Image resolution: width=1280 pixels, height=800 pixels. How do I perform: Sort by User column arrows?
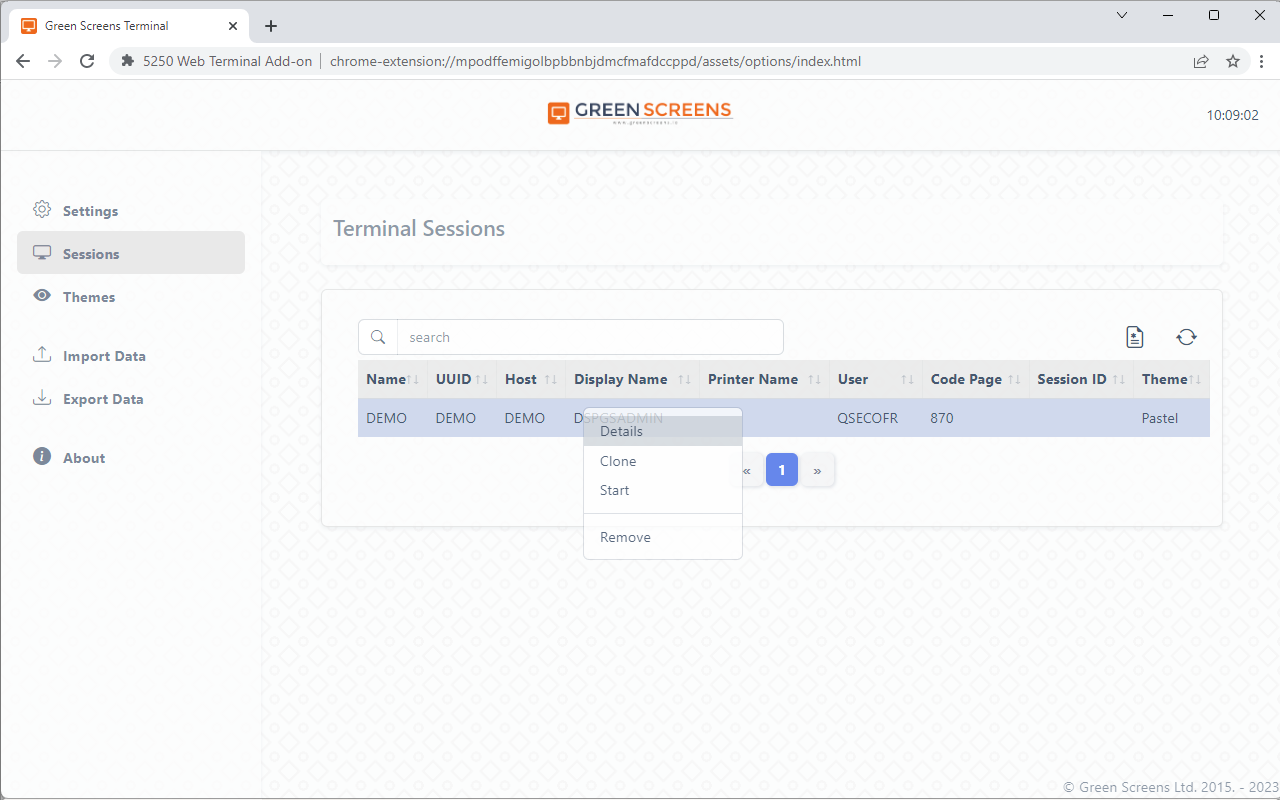pos(907,380)
